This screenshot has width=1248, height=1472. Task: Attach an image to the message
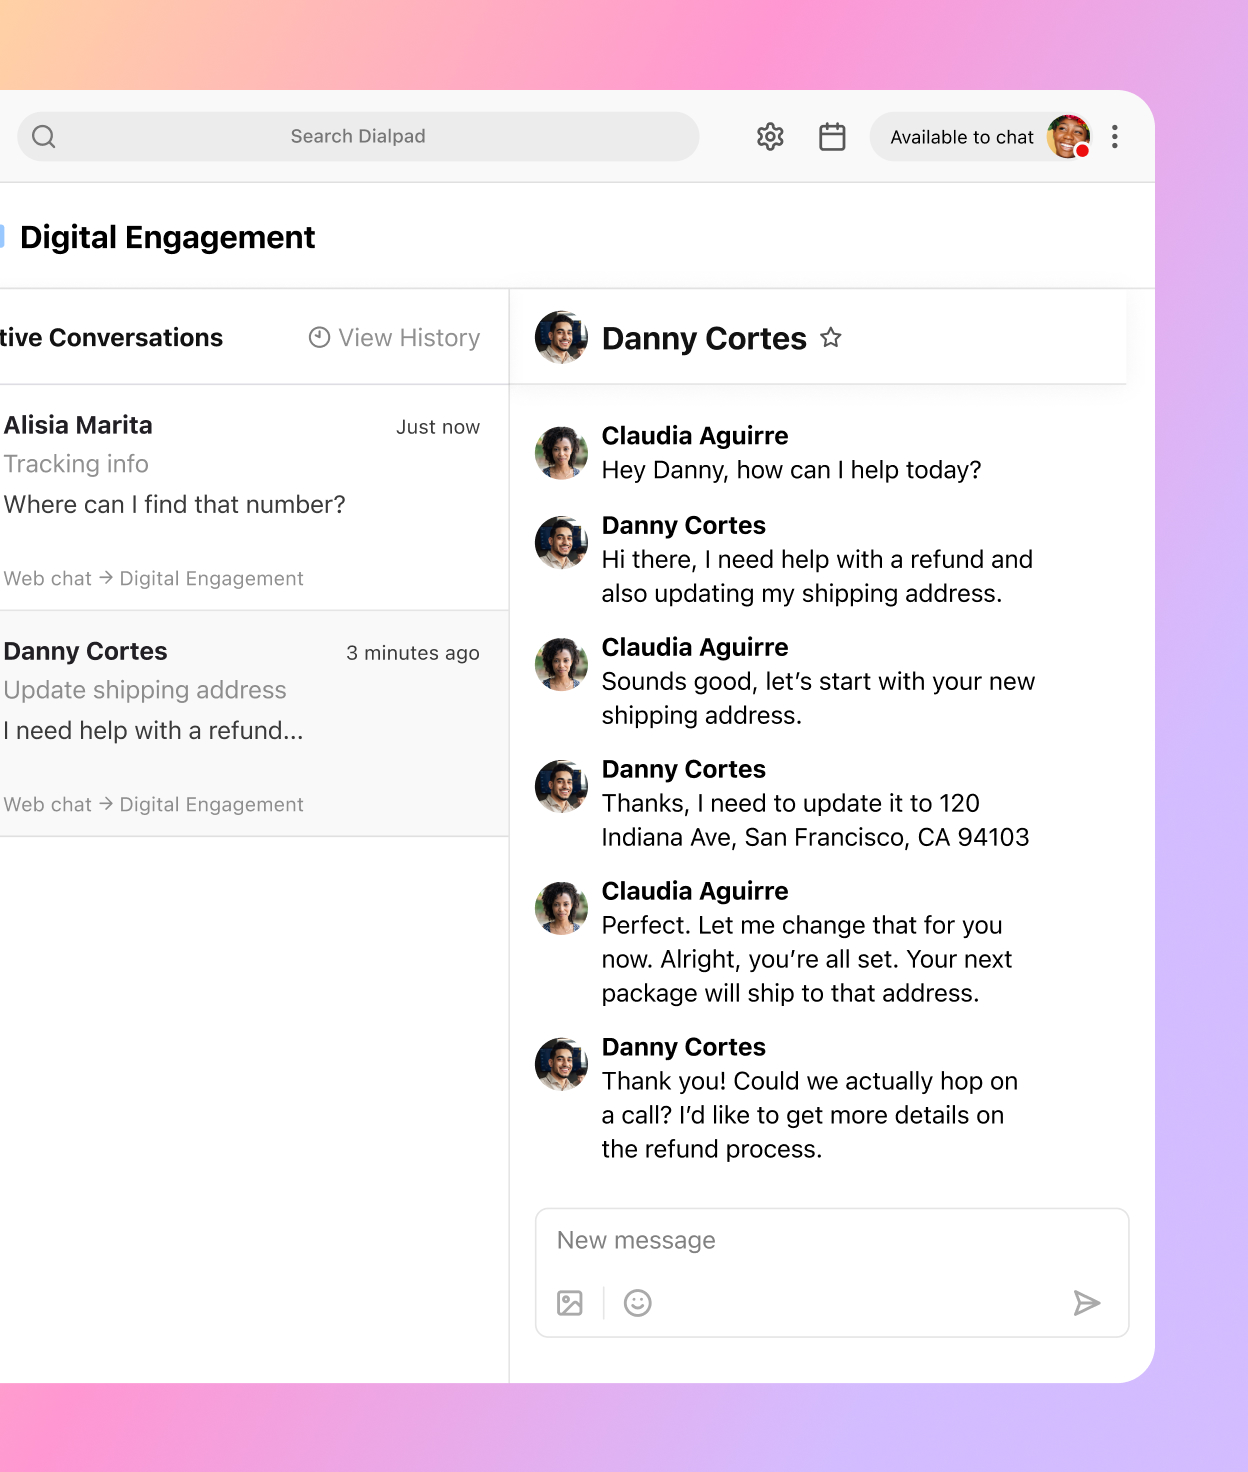(x=570, y=1303)
